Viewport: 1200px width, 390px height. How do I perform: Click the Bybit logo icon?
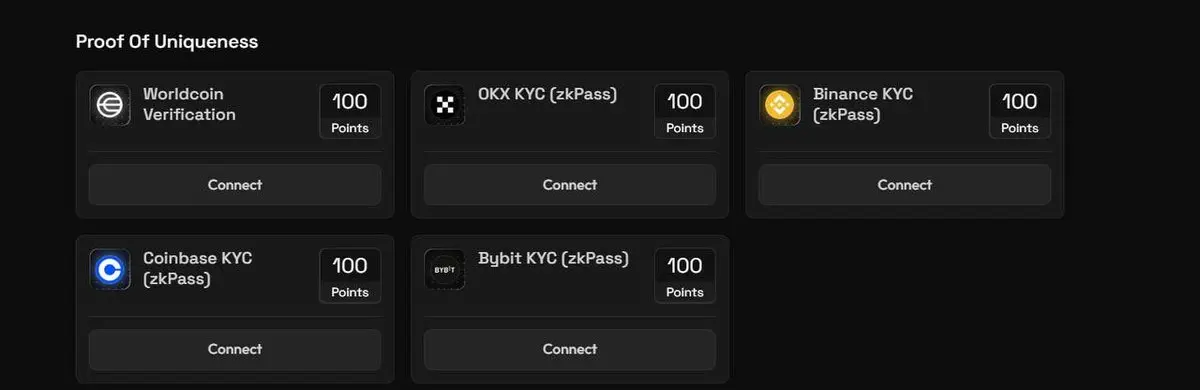click(x=445, y=269)
